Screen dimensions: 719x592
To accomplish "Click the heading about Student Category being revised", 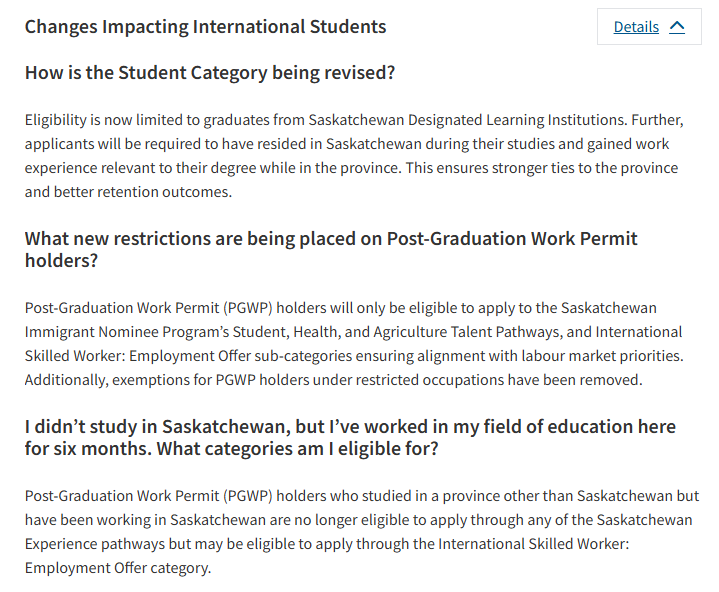I will click(210, 73).
